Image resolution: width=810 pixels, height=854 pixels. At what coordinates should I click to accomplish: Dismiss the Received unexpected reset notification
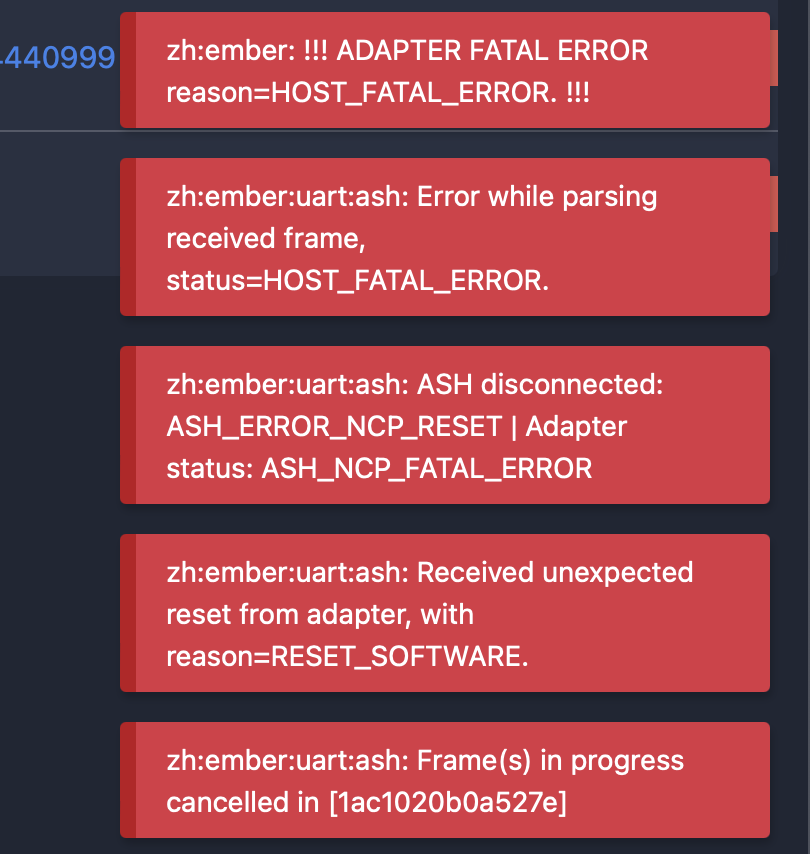point(444,613)
